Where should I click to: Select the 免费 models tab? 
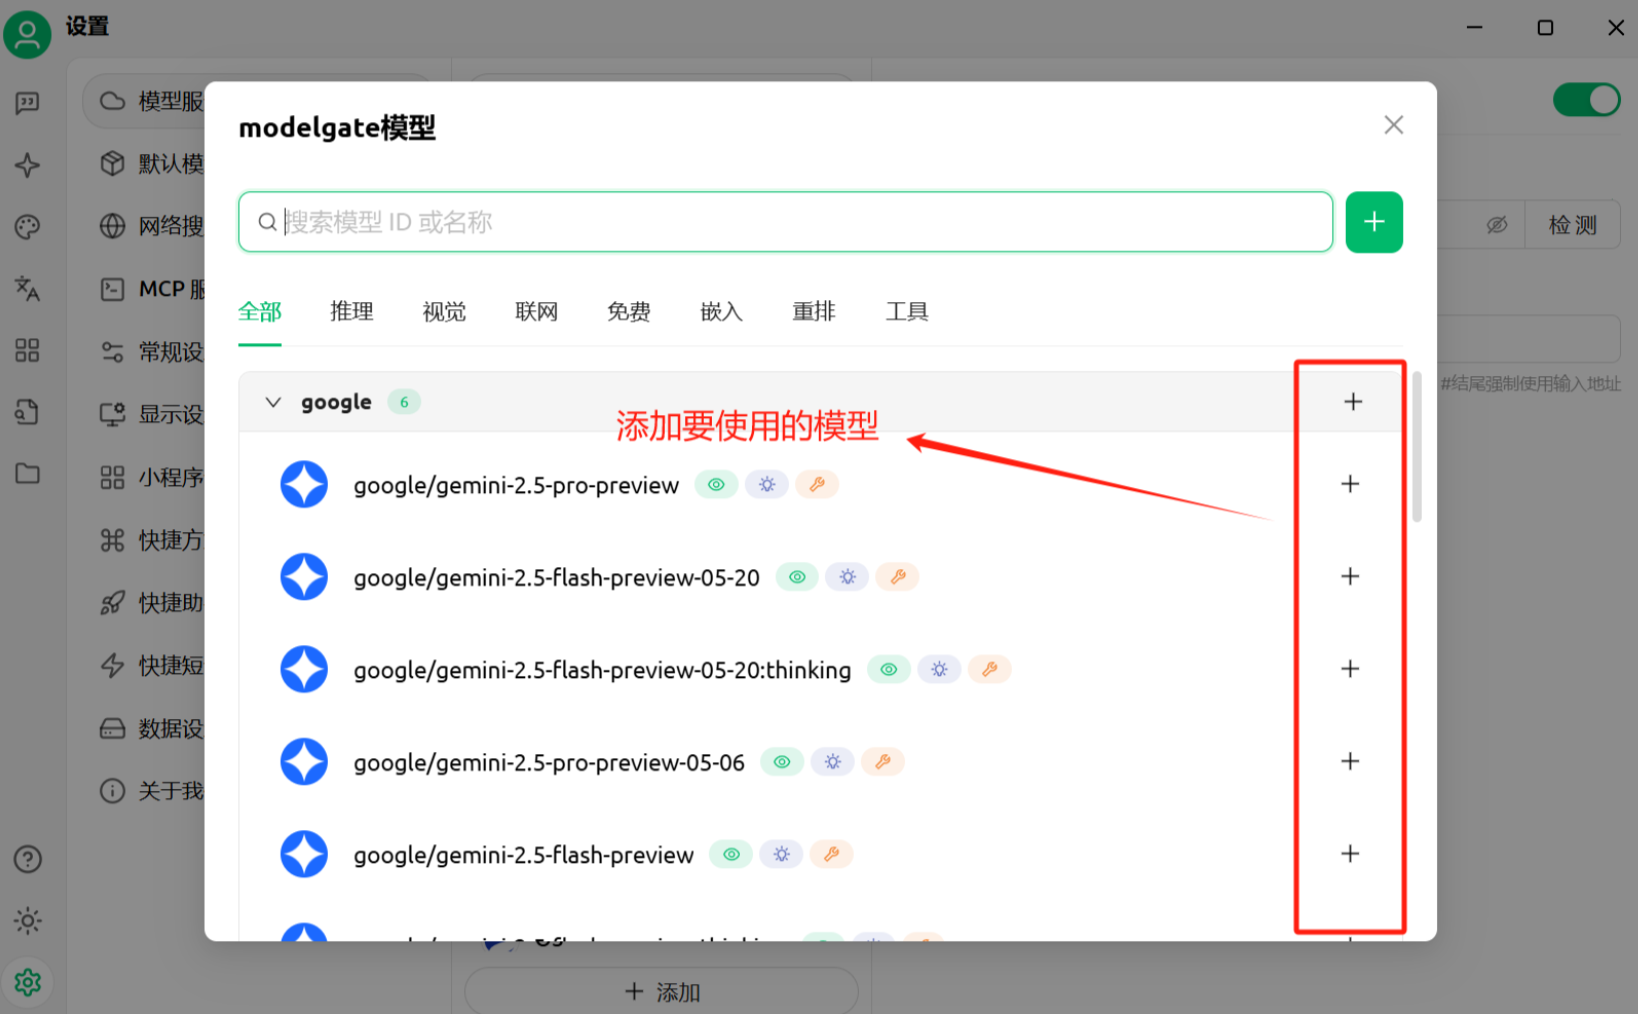pos(628,311)
